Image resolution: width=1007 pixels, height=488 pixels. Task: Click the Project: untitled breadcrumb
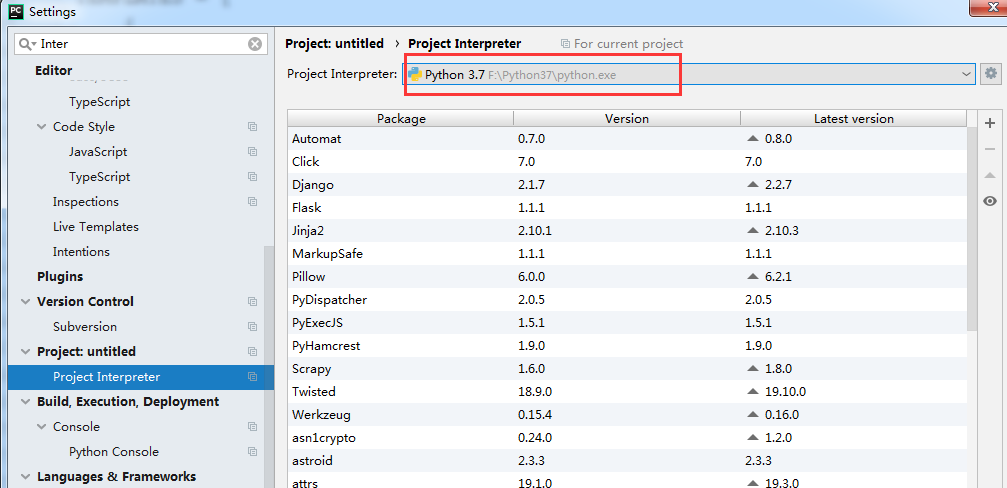click(x=334, y=44)
